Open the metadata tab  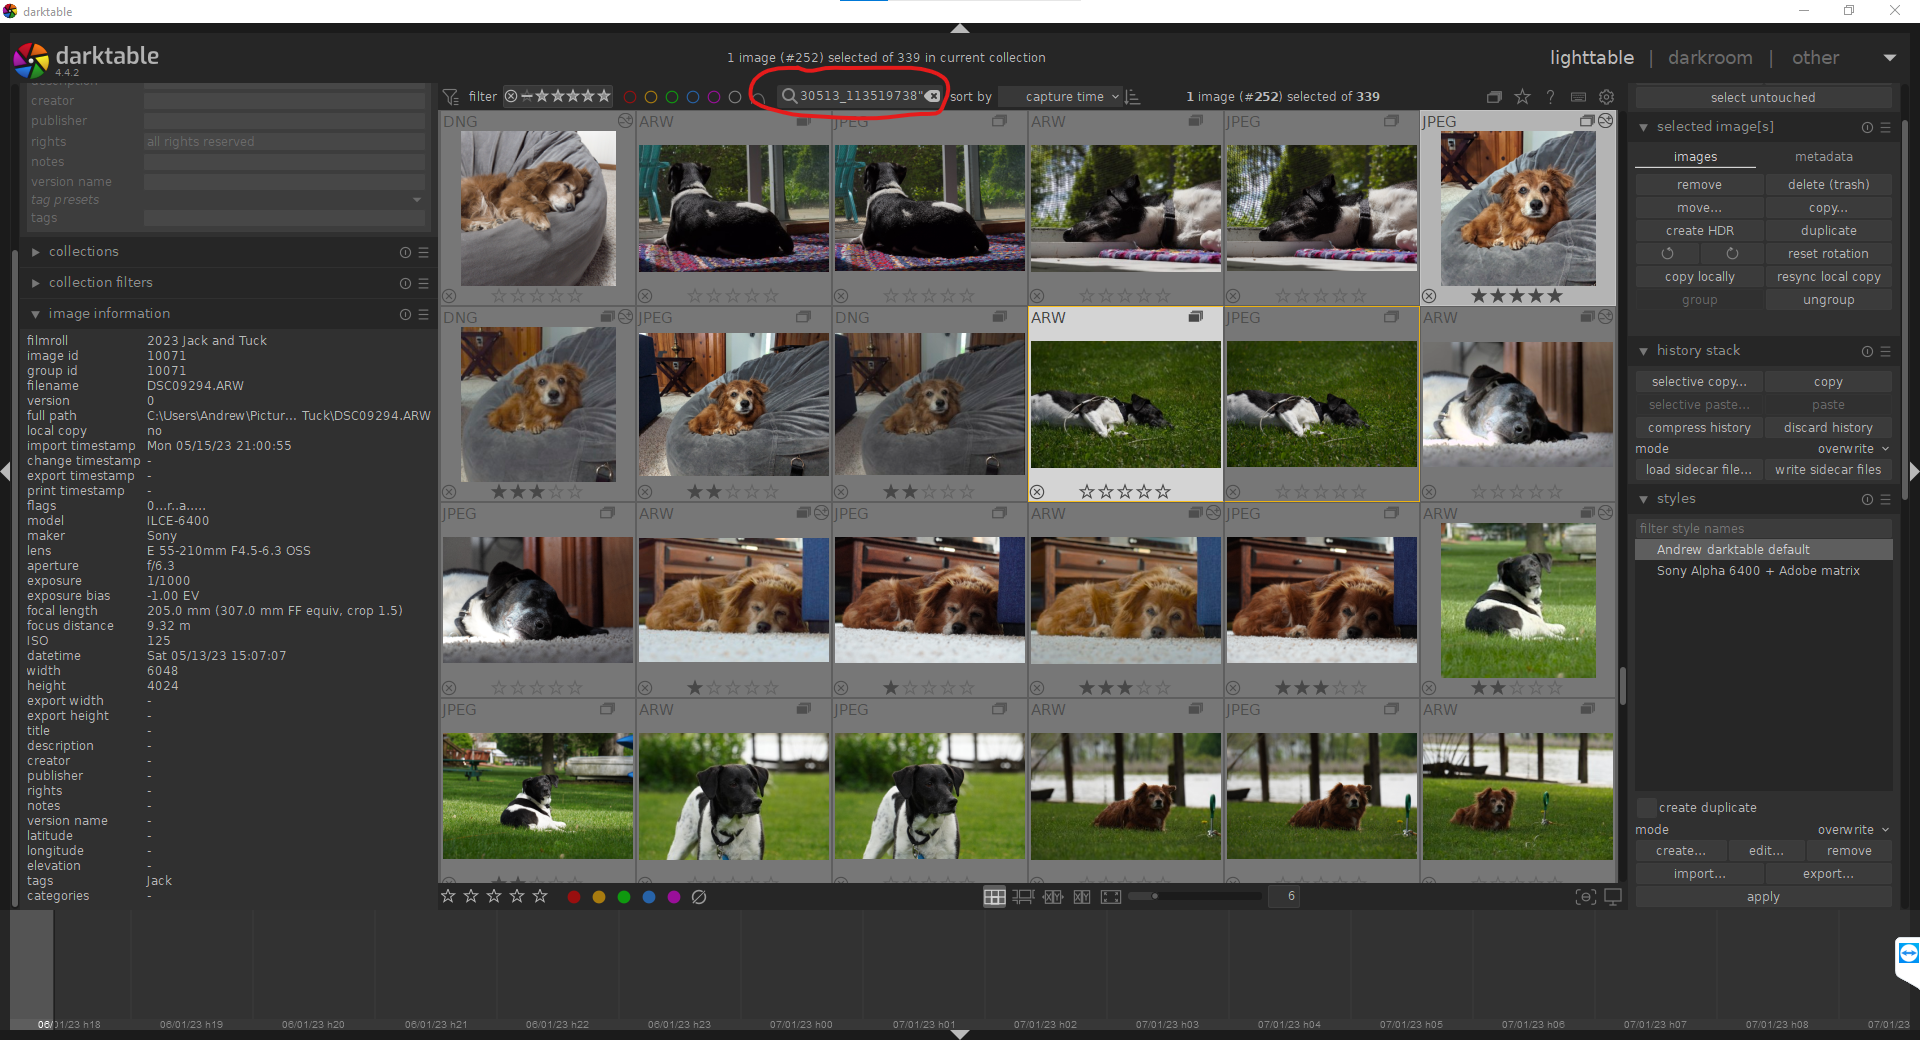[1823, 157]
